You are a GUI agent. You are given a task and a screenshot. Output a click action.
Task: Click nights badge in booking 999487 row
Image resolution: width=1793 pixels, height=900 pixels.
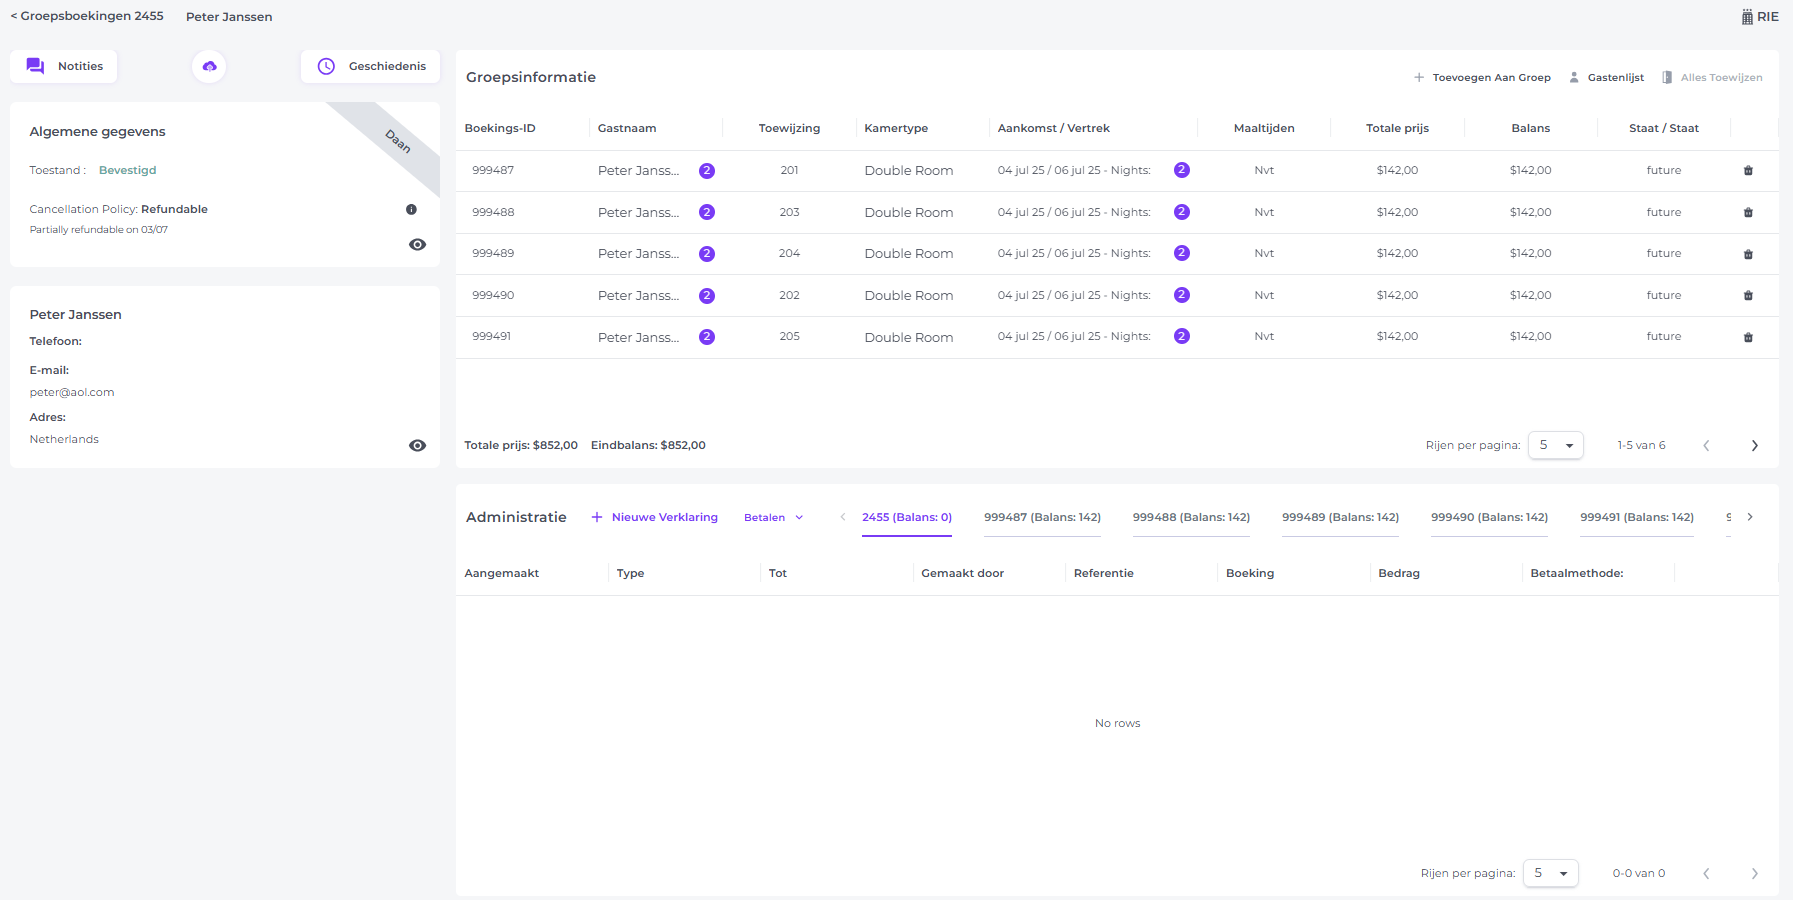click(1182, 170)
